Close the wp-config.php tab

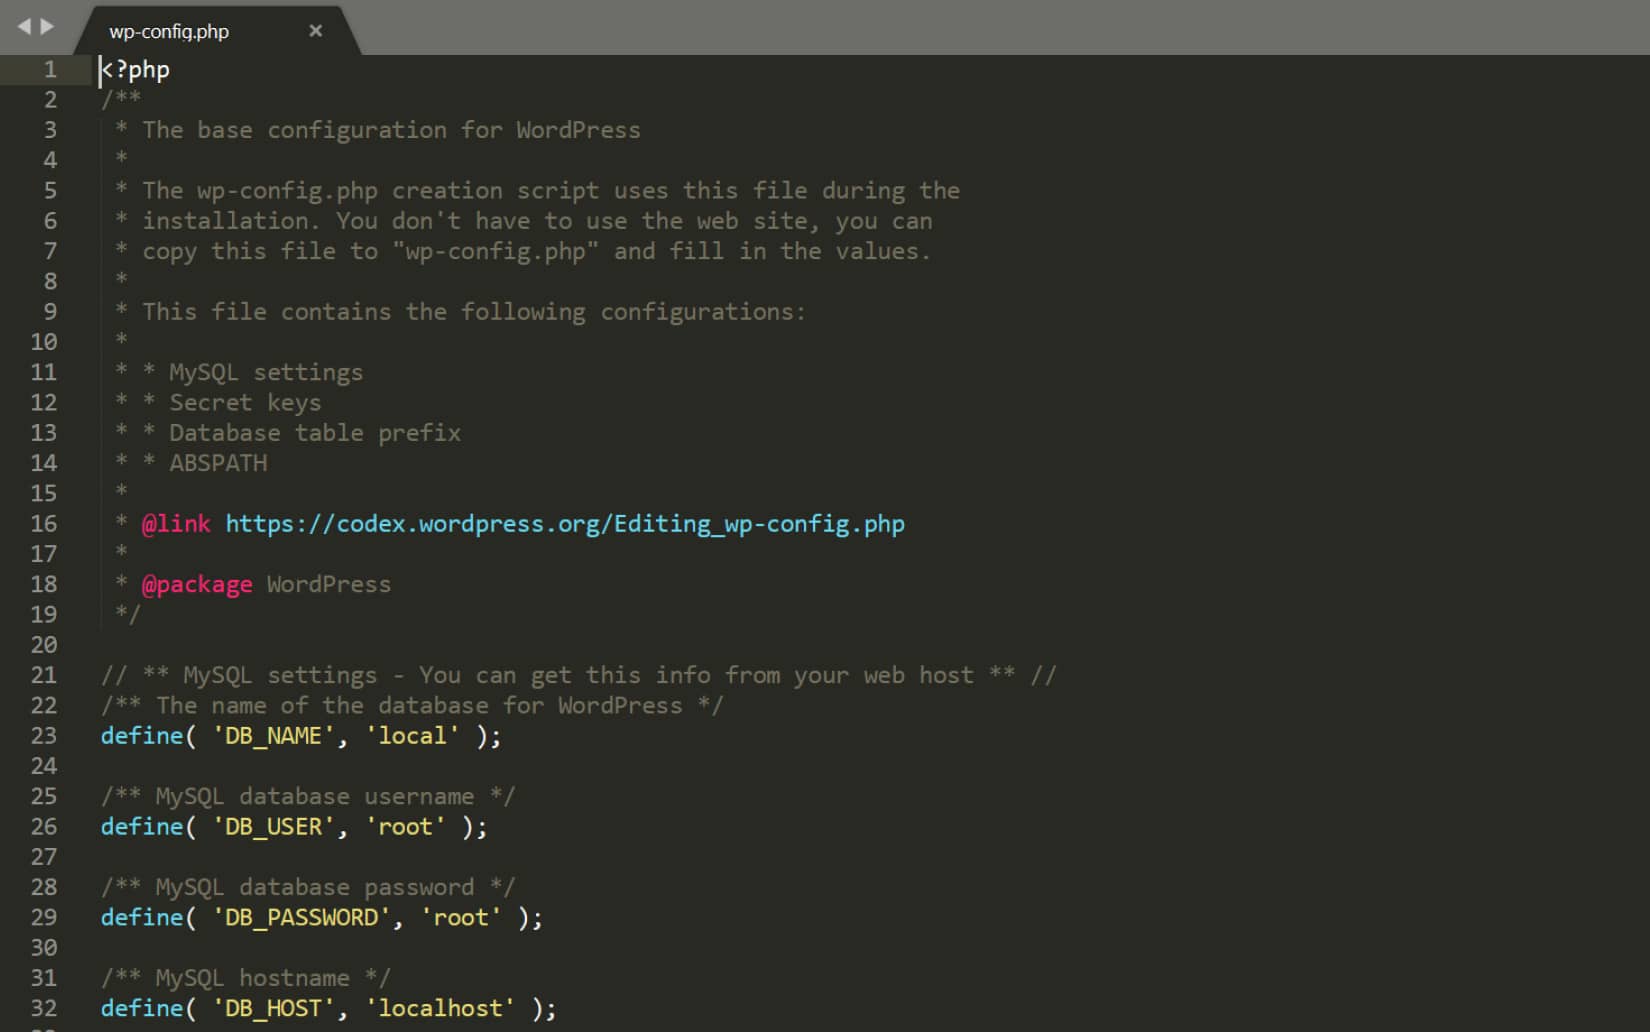tap(315, 31)
